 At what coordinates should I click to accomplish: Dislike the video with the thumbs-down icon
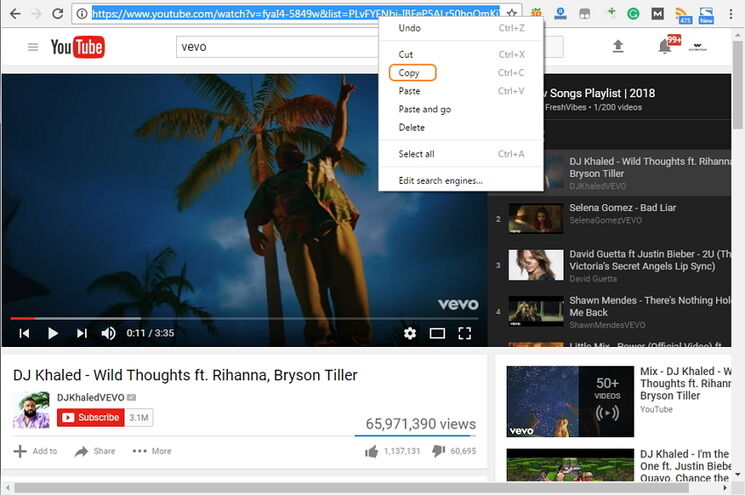(439, 451)
